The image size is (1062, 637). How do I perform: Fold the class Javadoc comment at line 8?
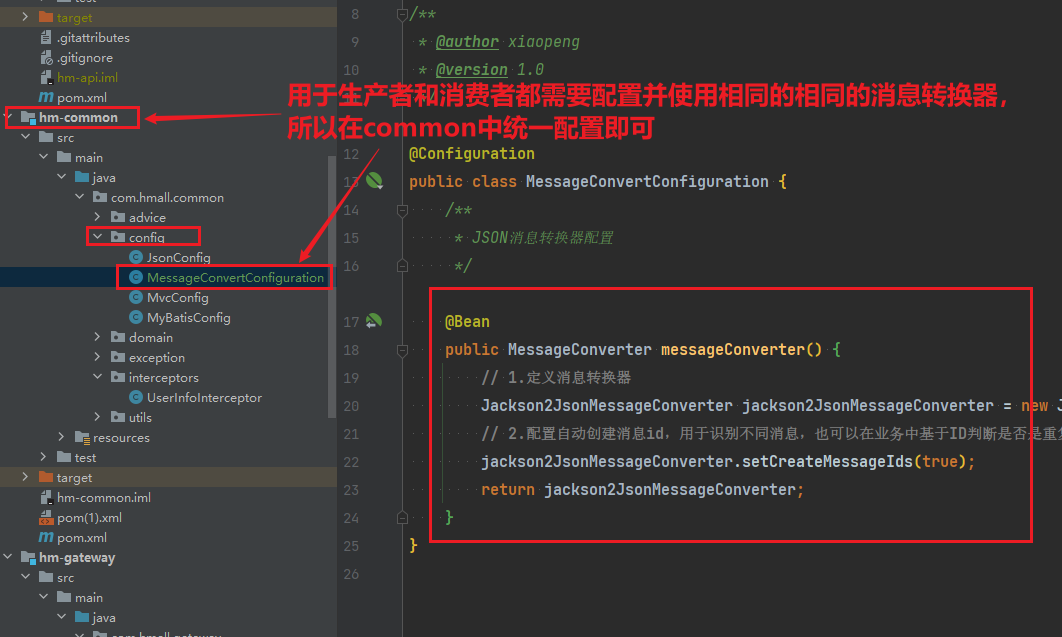pos(402,14)
